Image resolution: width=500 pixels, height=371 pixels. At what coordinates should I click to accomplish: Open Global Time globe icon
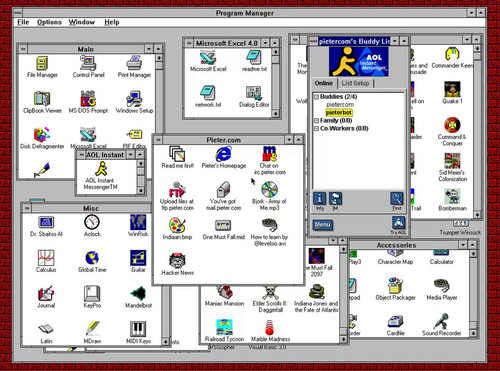click(x=92, y=262)
